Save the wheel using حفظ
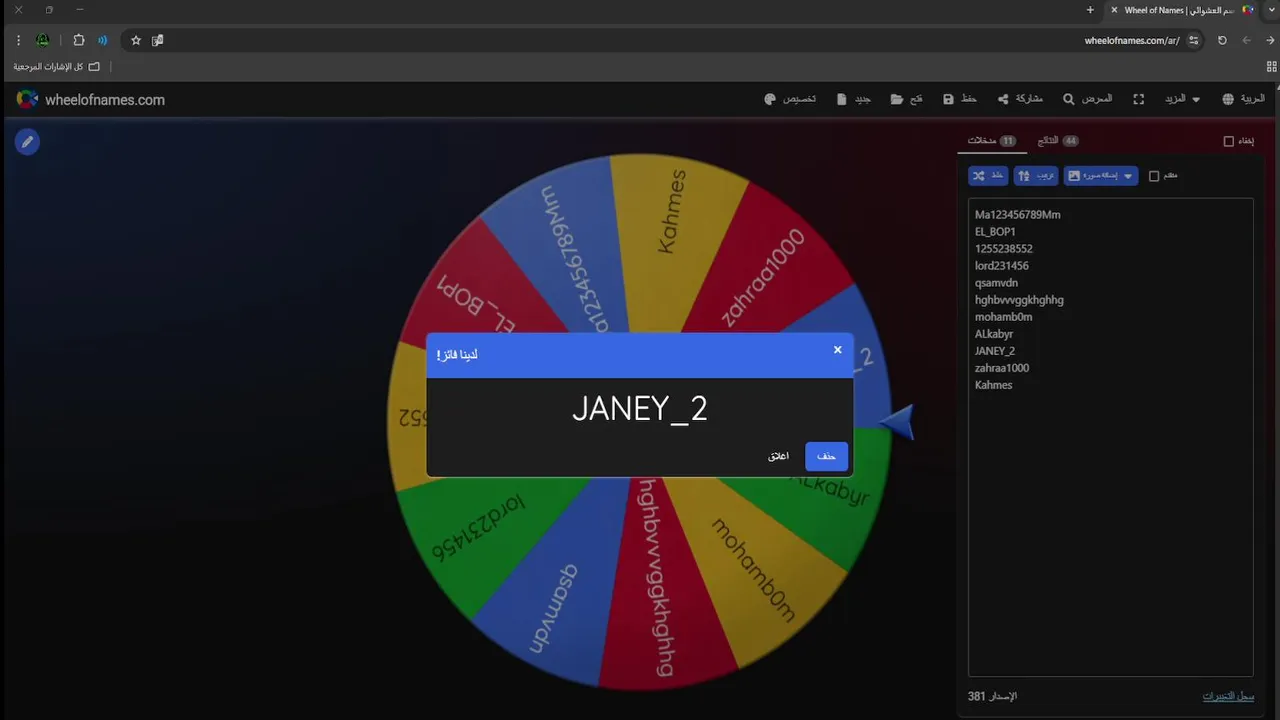The image size is (1280, 720). [x=960, y=99]
